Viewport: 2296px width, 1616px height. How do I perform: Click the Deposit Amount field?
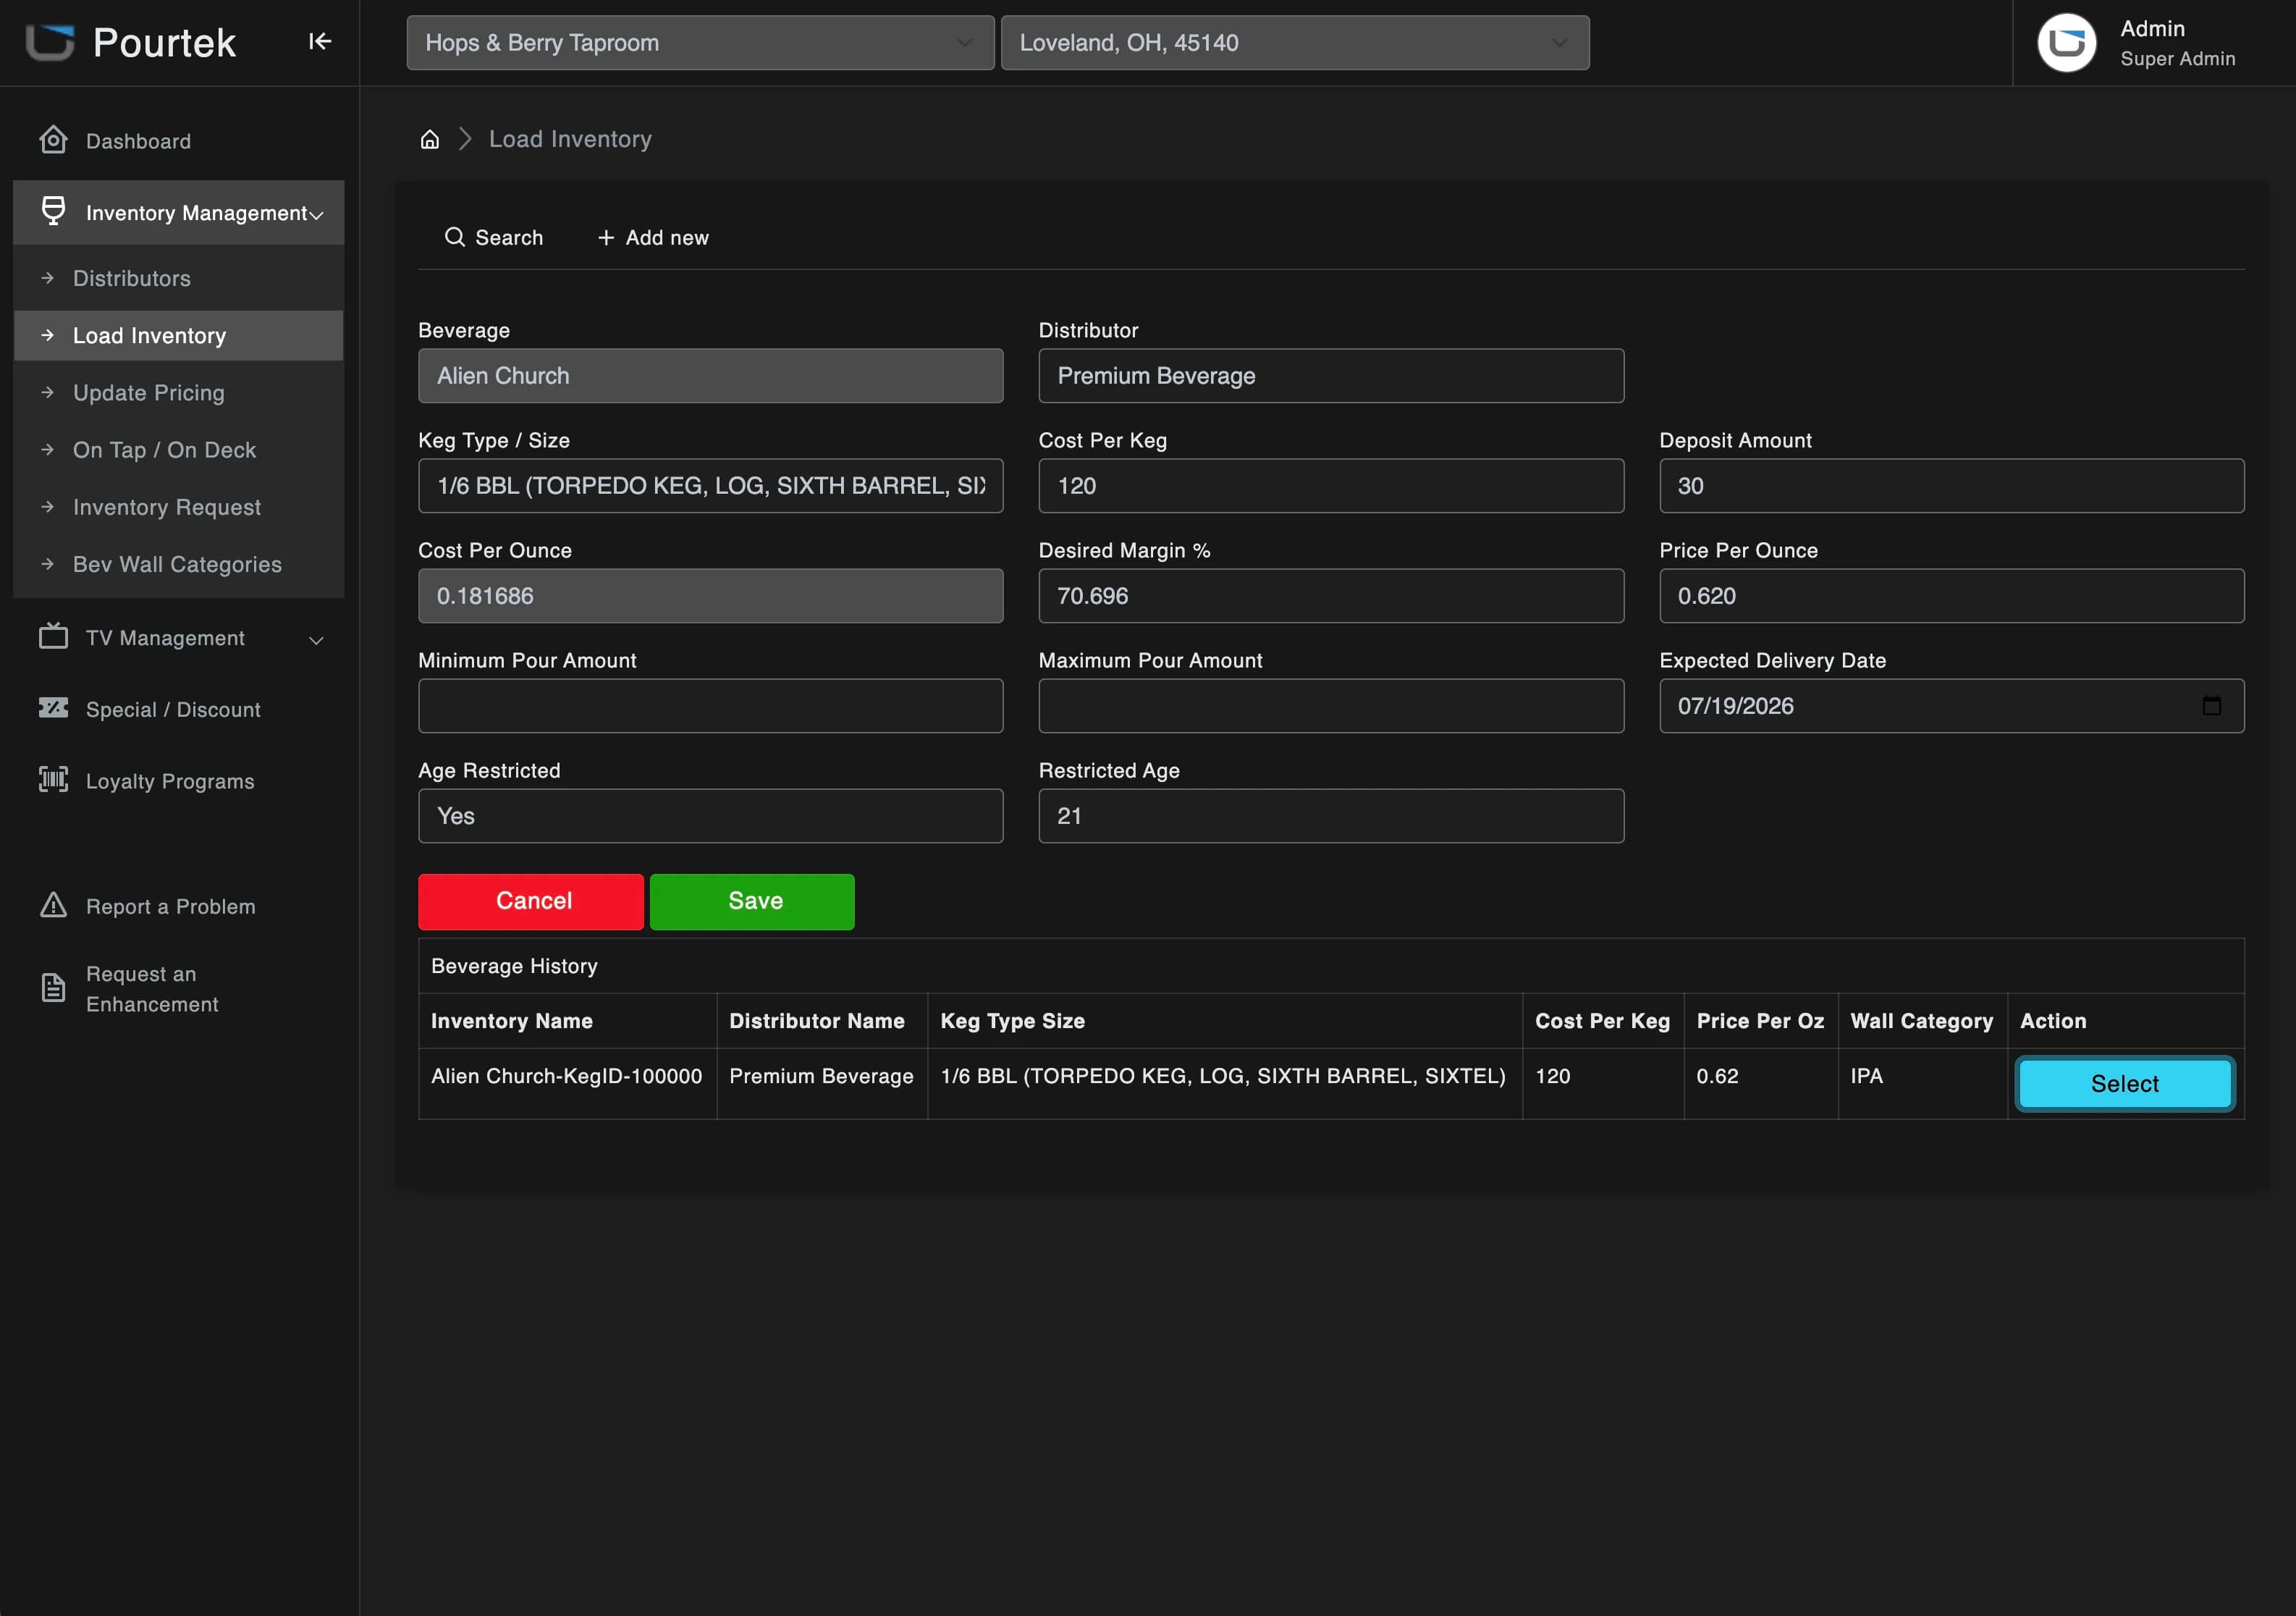(x=1952, y=486)
